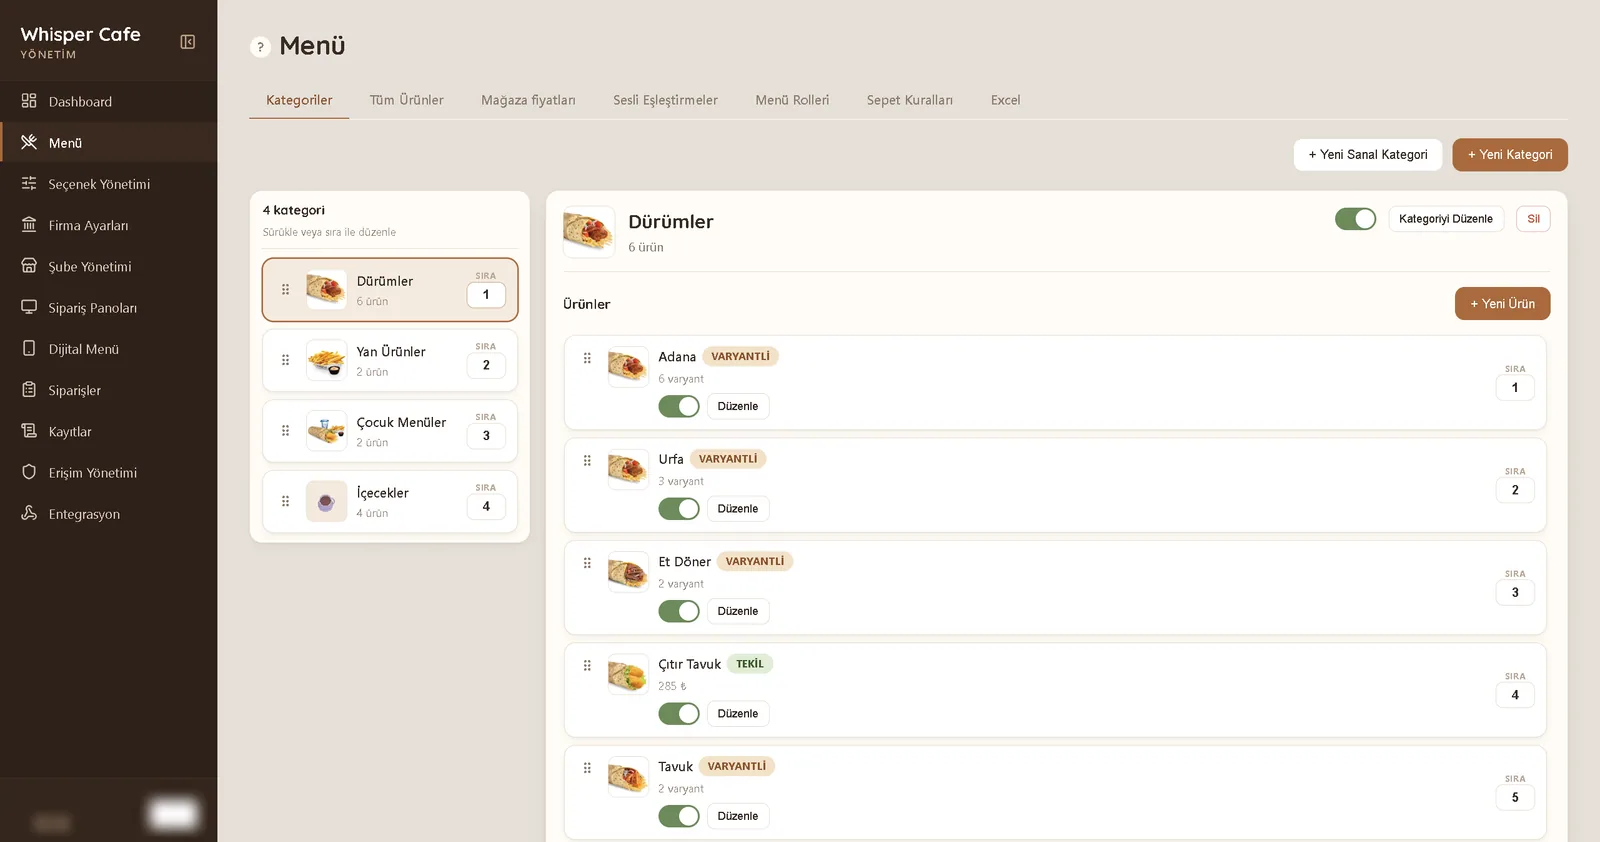
Task: Collapse the sidebar with the panel icon
Action: [187, 42]
